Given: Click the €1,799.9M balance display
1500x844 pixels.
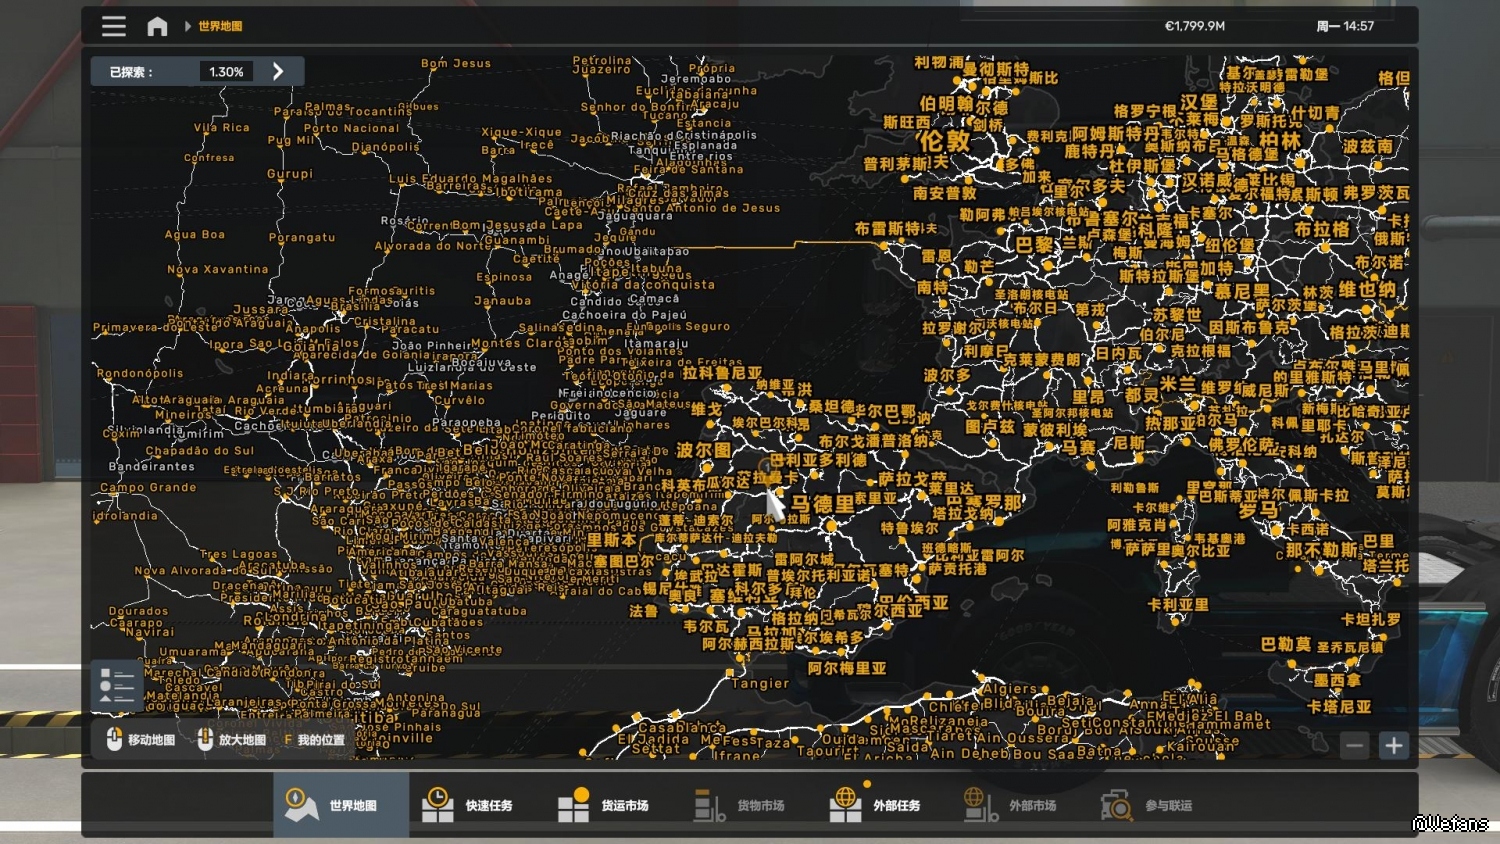Looking at the screenshot, I should point(1194,26).
